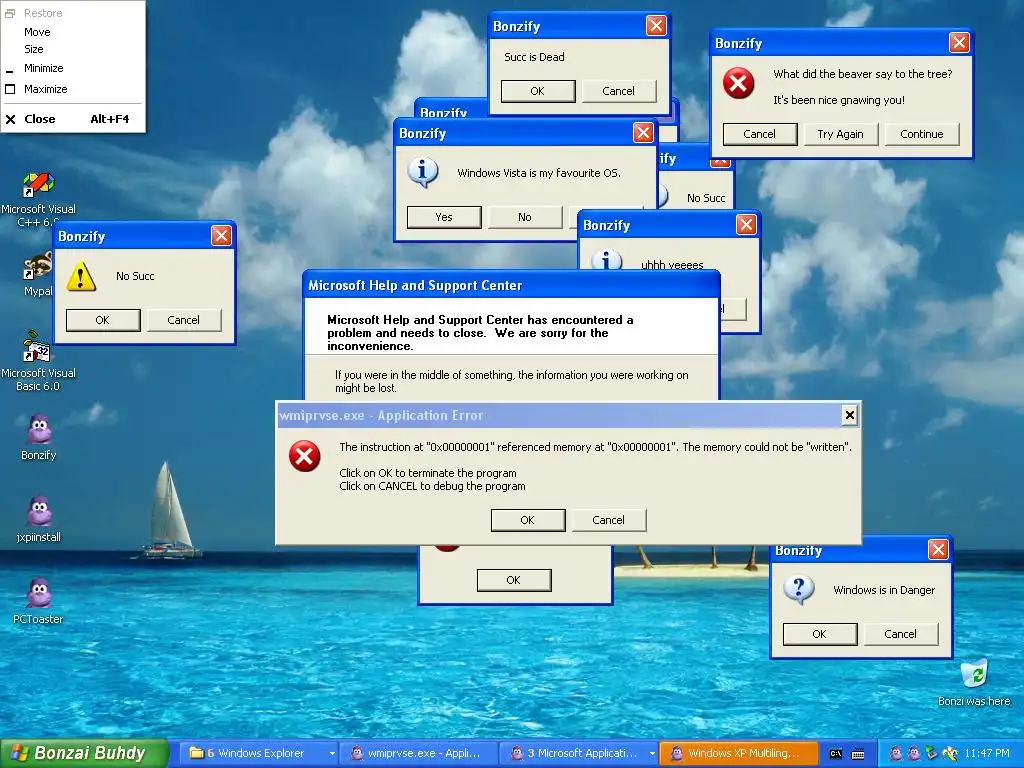Image resolution: width=1024 pixels, height=768 pixels.
Task: Click the green Safely Remove Hardware tray icon
Action: (932, 754)
